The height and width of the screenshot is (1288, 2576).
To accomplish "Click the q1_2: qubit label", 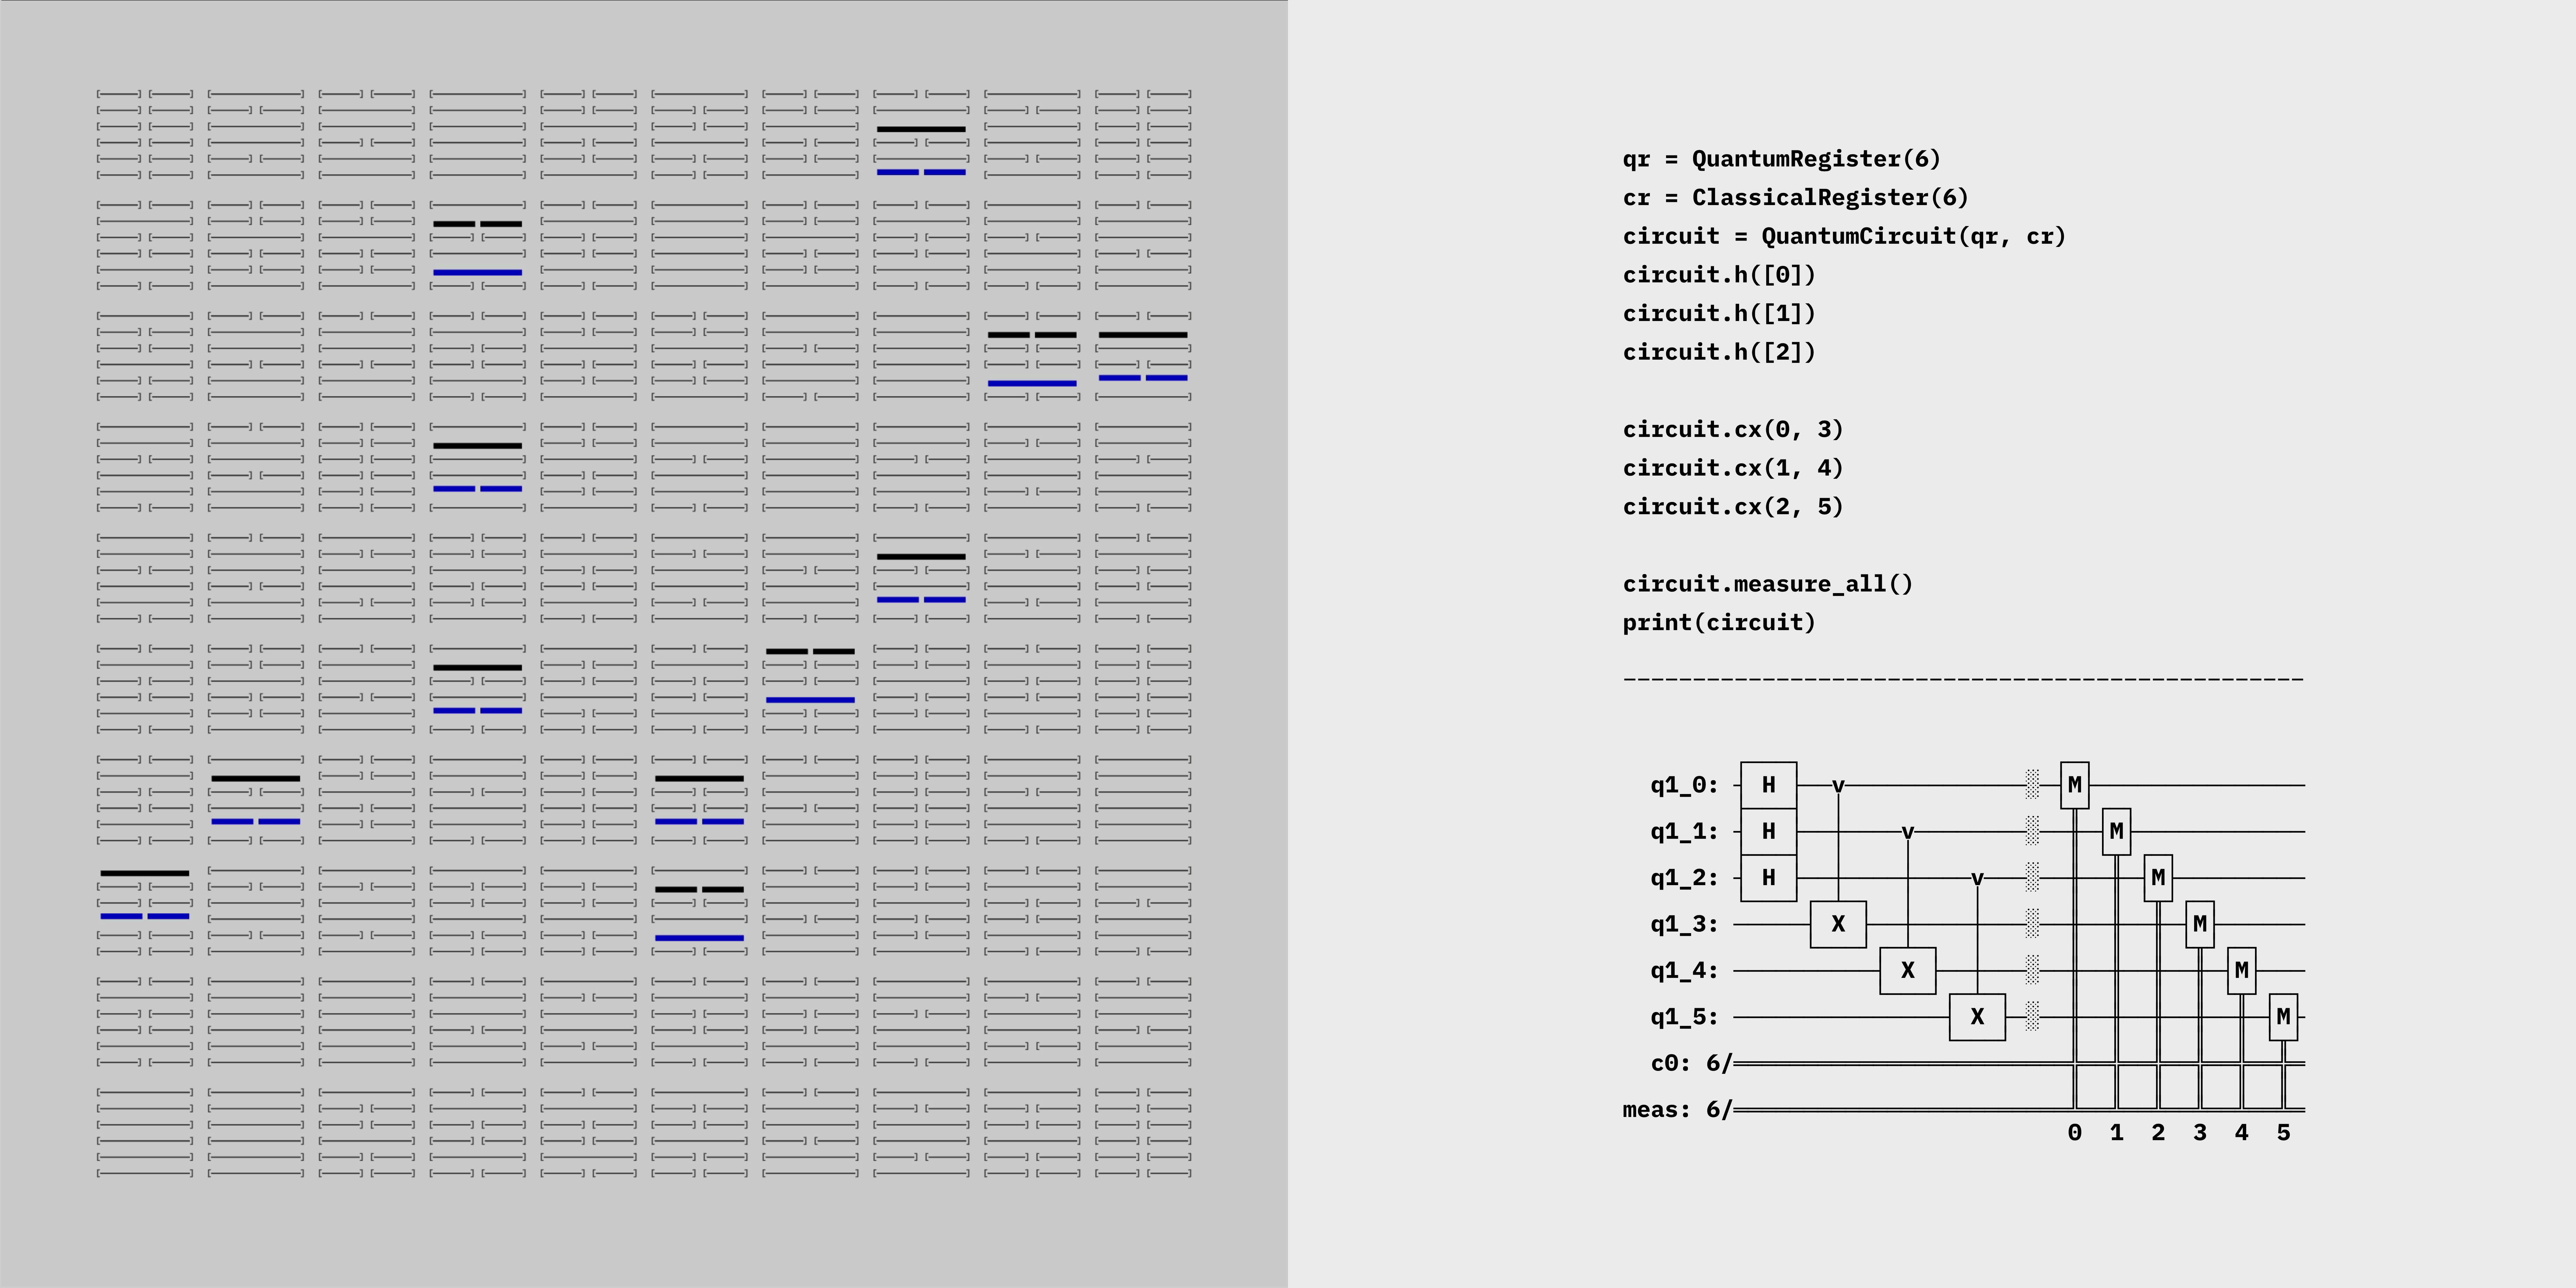I will [1684, 878].
